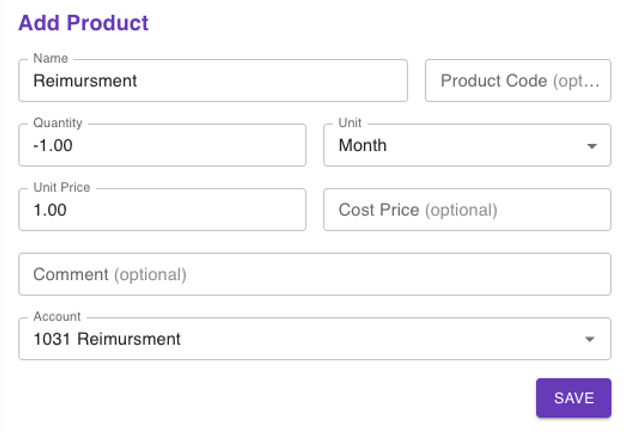This screenshot has width=627, height=432.
Task: Click the small Name field label
Action: 50,59
